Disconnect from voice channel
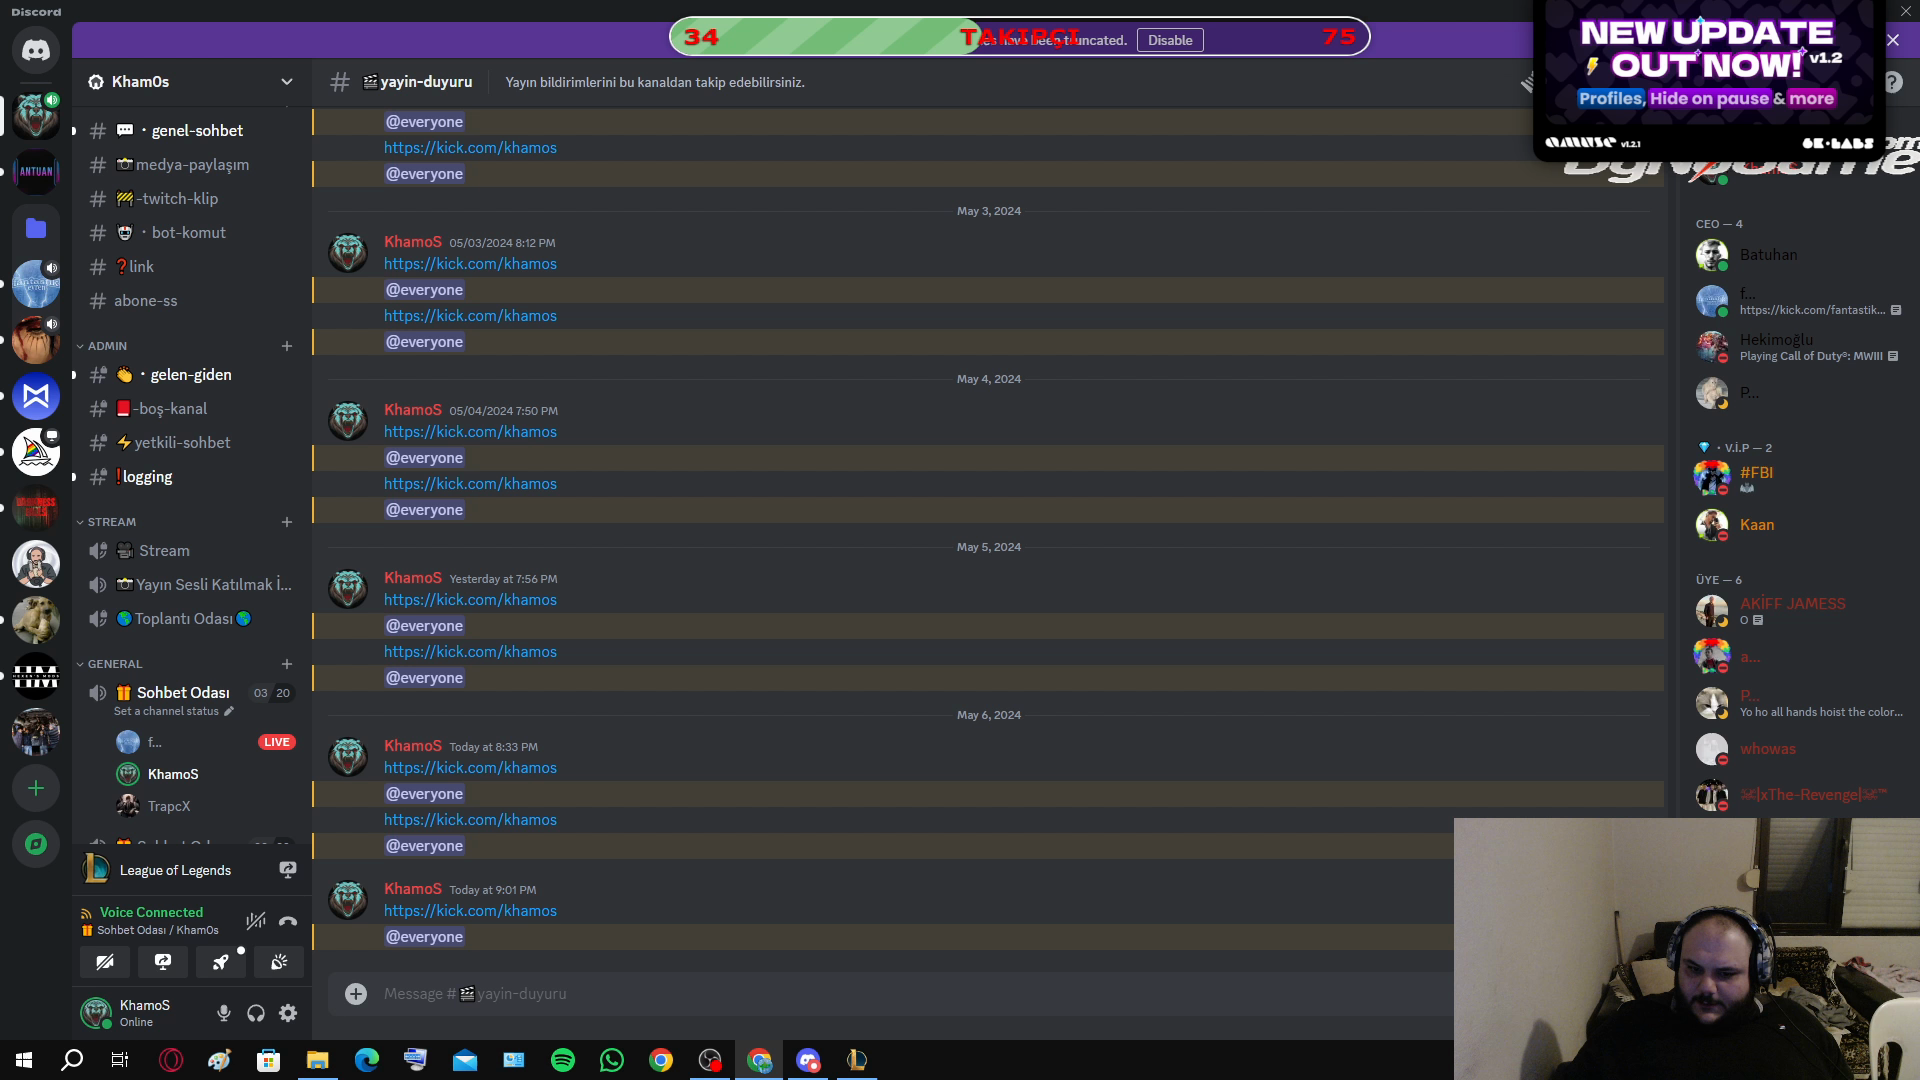This screenshot has height=1080, width=1920. point(288,921)
